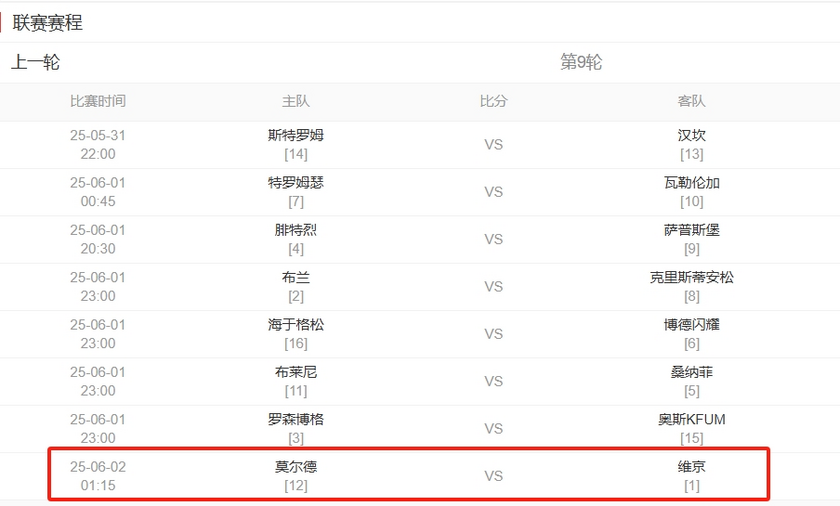This screenshot has width=840, height=506.
Task: Click the 第9轮 round label
Action: point(581,63)
